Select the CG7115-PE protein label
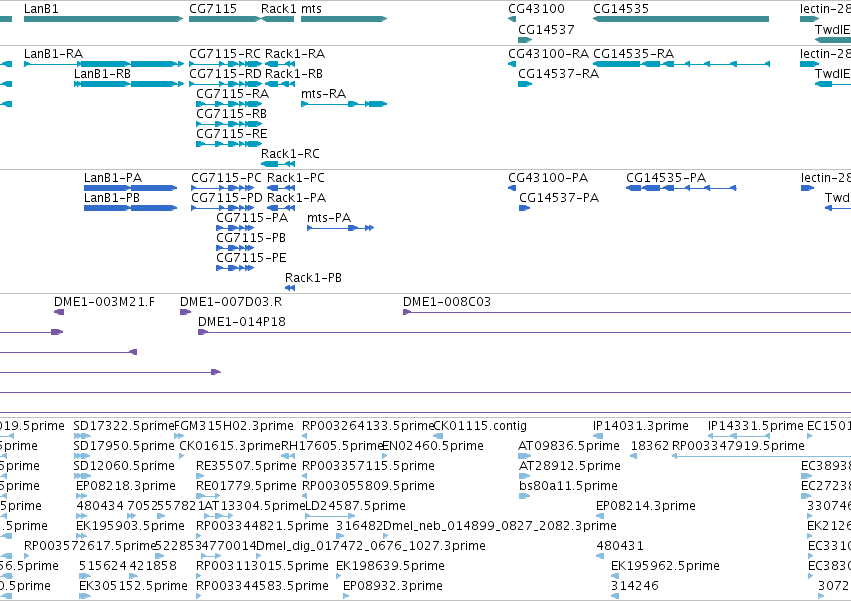 coord(251,258)
